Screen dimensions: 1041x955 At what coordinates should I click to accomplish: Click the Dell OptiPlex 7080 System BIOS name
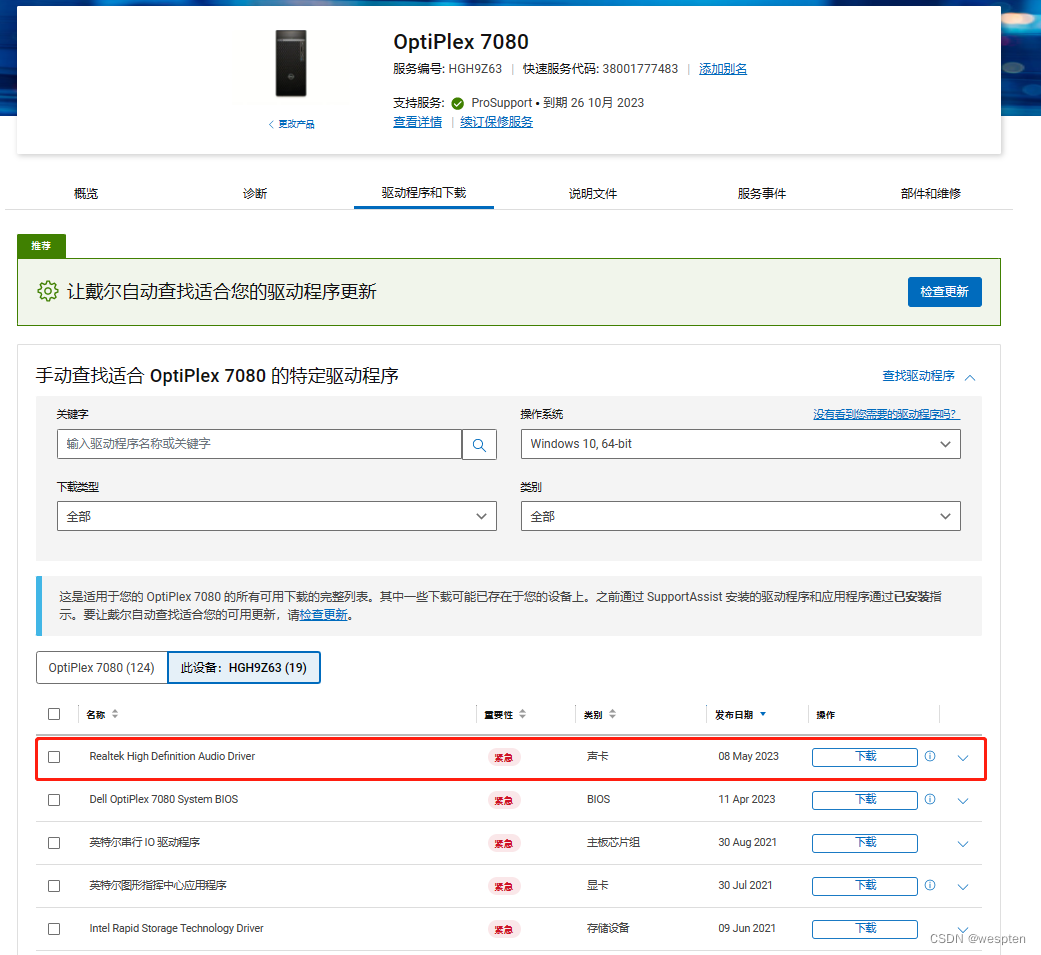coord(163,800)
